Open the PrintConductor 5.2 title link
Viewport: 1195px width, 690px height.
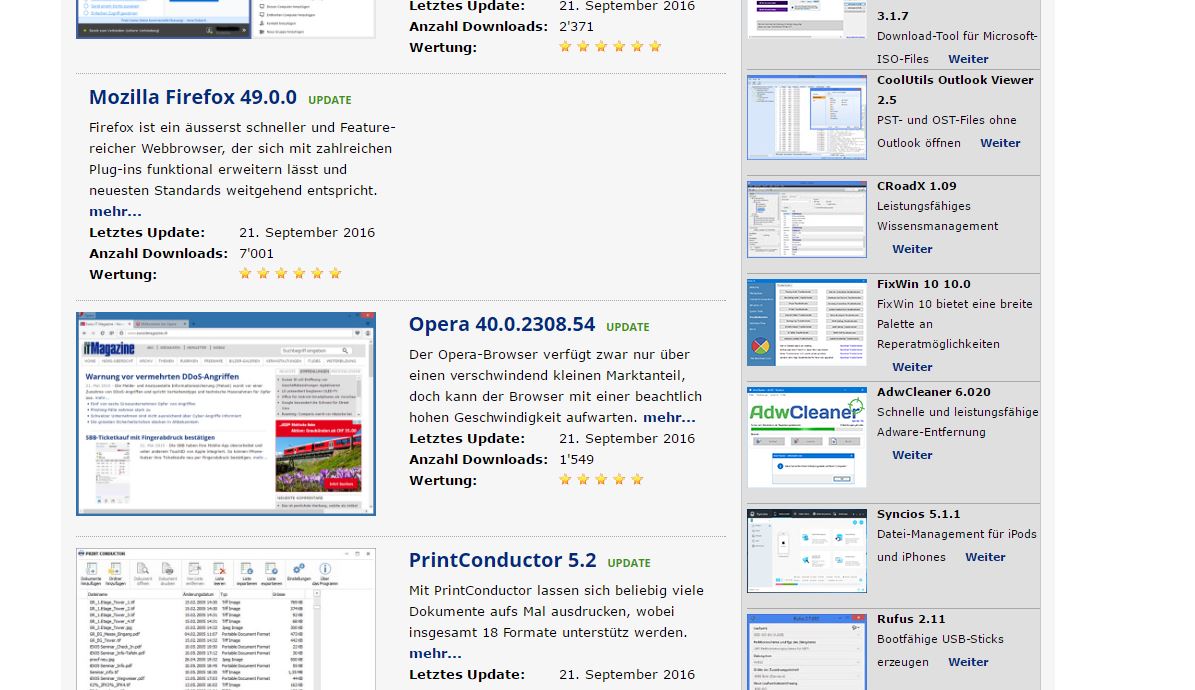[x=502, y=560]
